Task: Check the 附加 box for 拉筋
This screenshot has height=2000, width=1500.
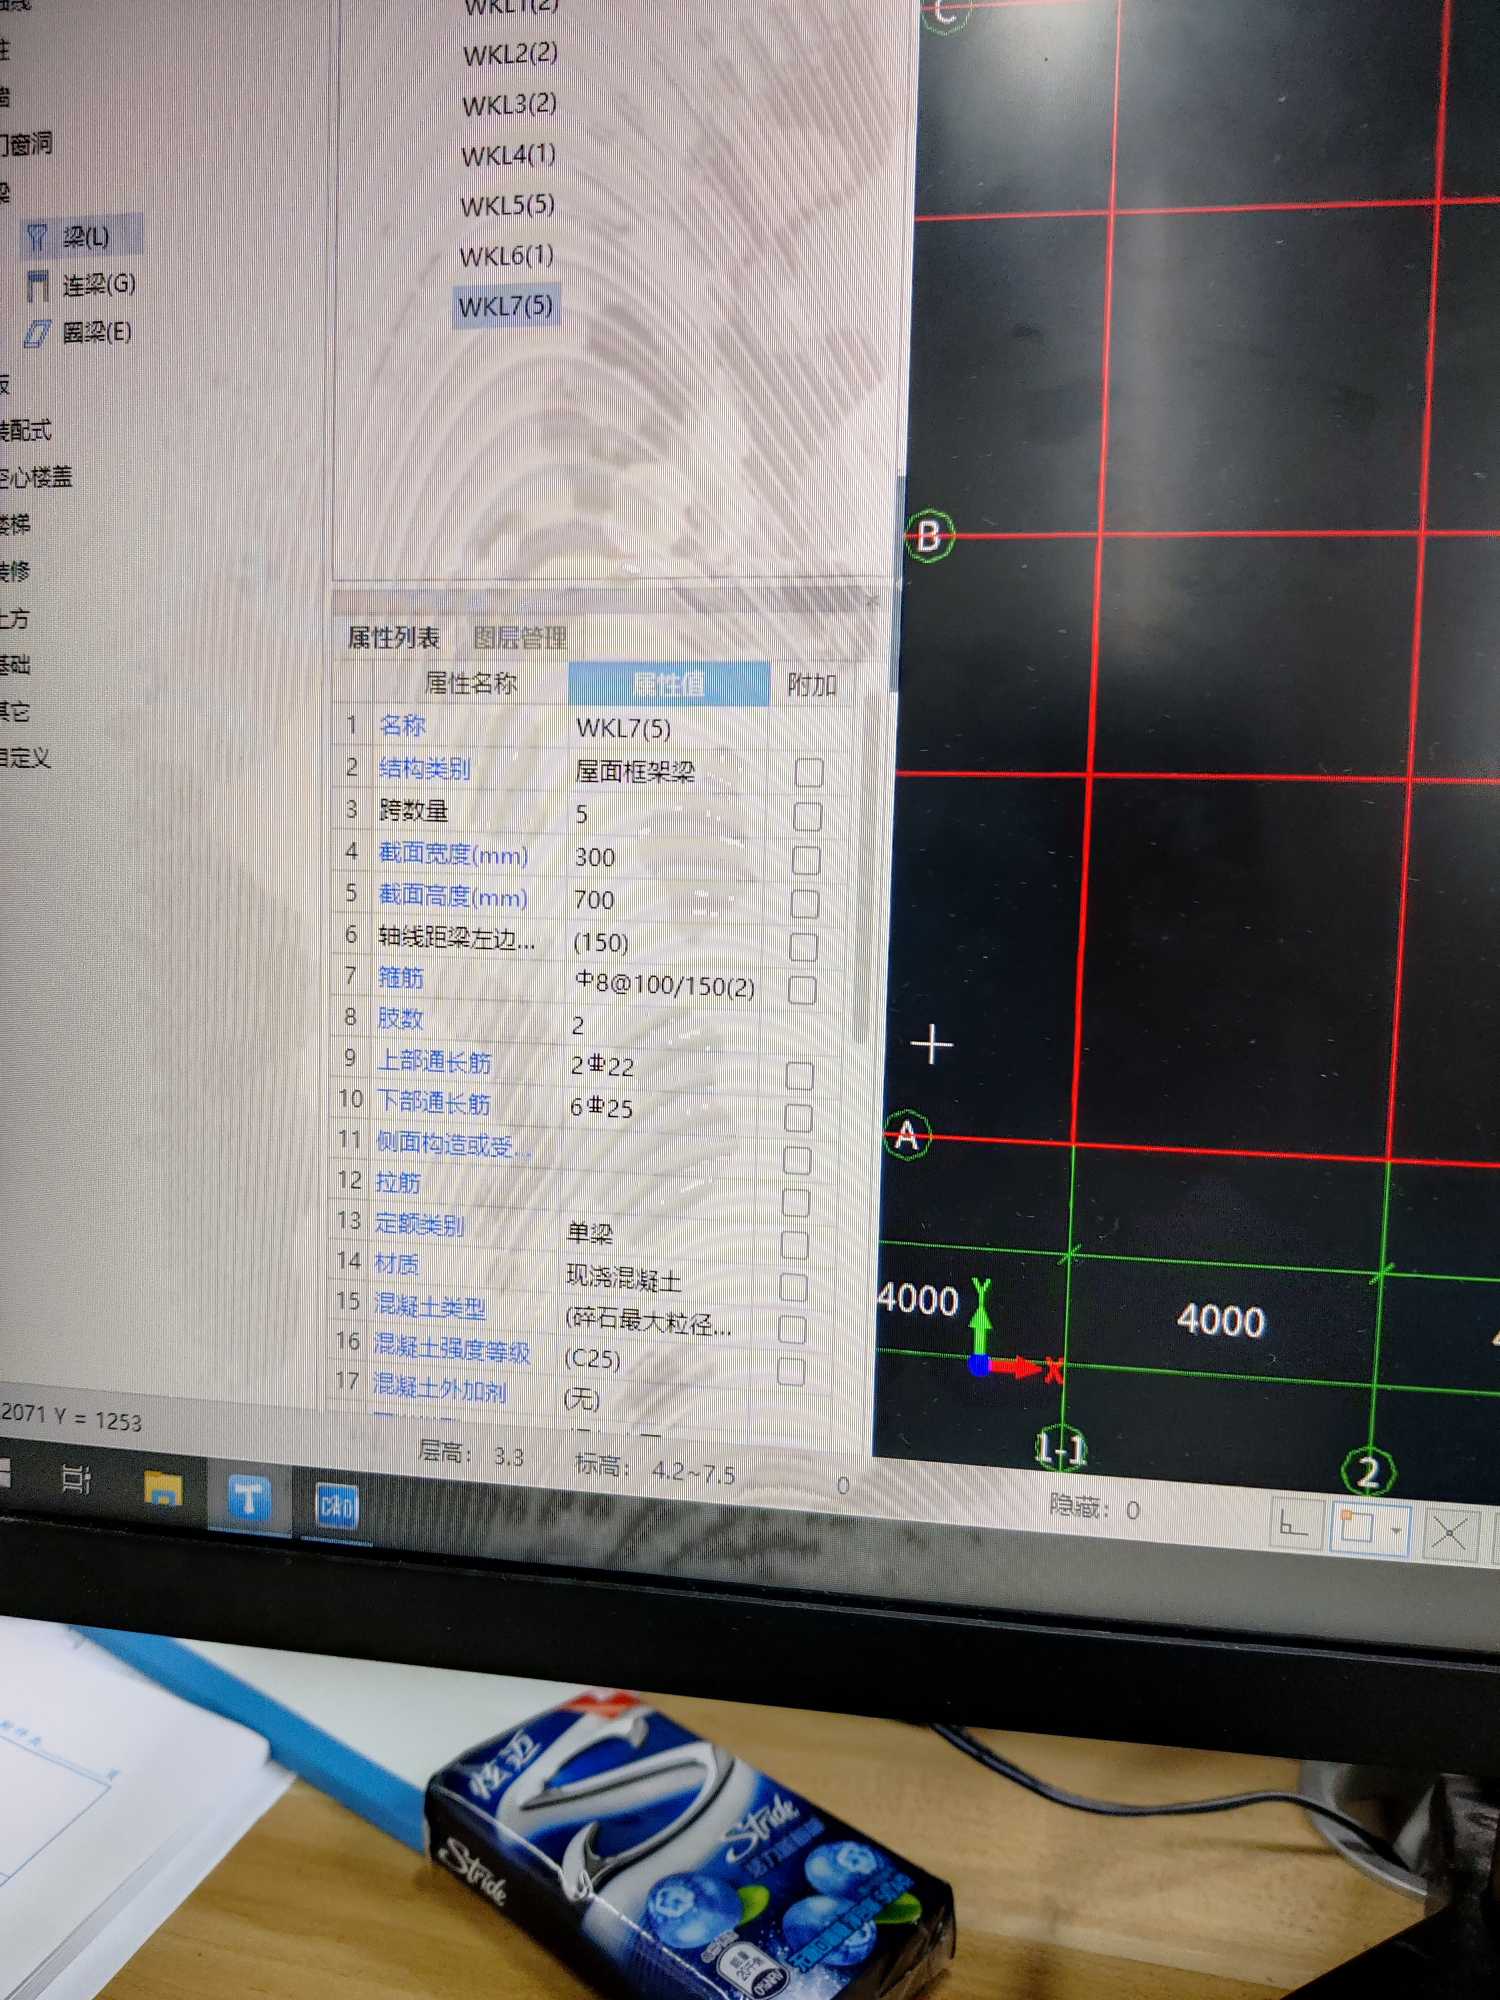Action: tap(796, 1203)
